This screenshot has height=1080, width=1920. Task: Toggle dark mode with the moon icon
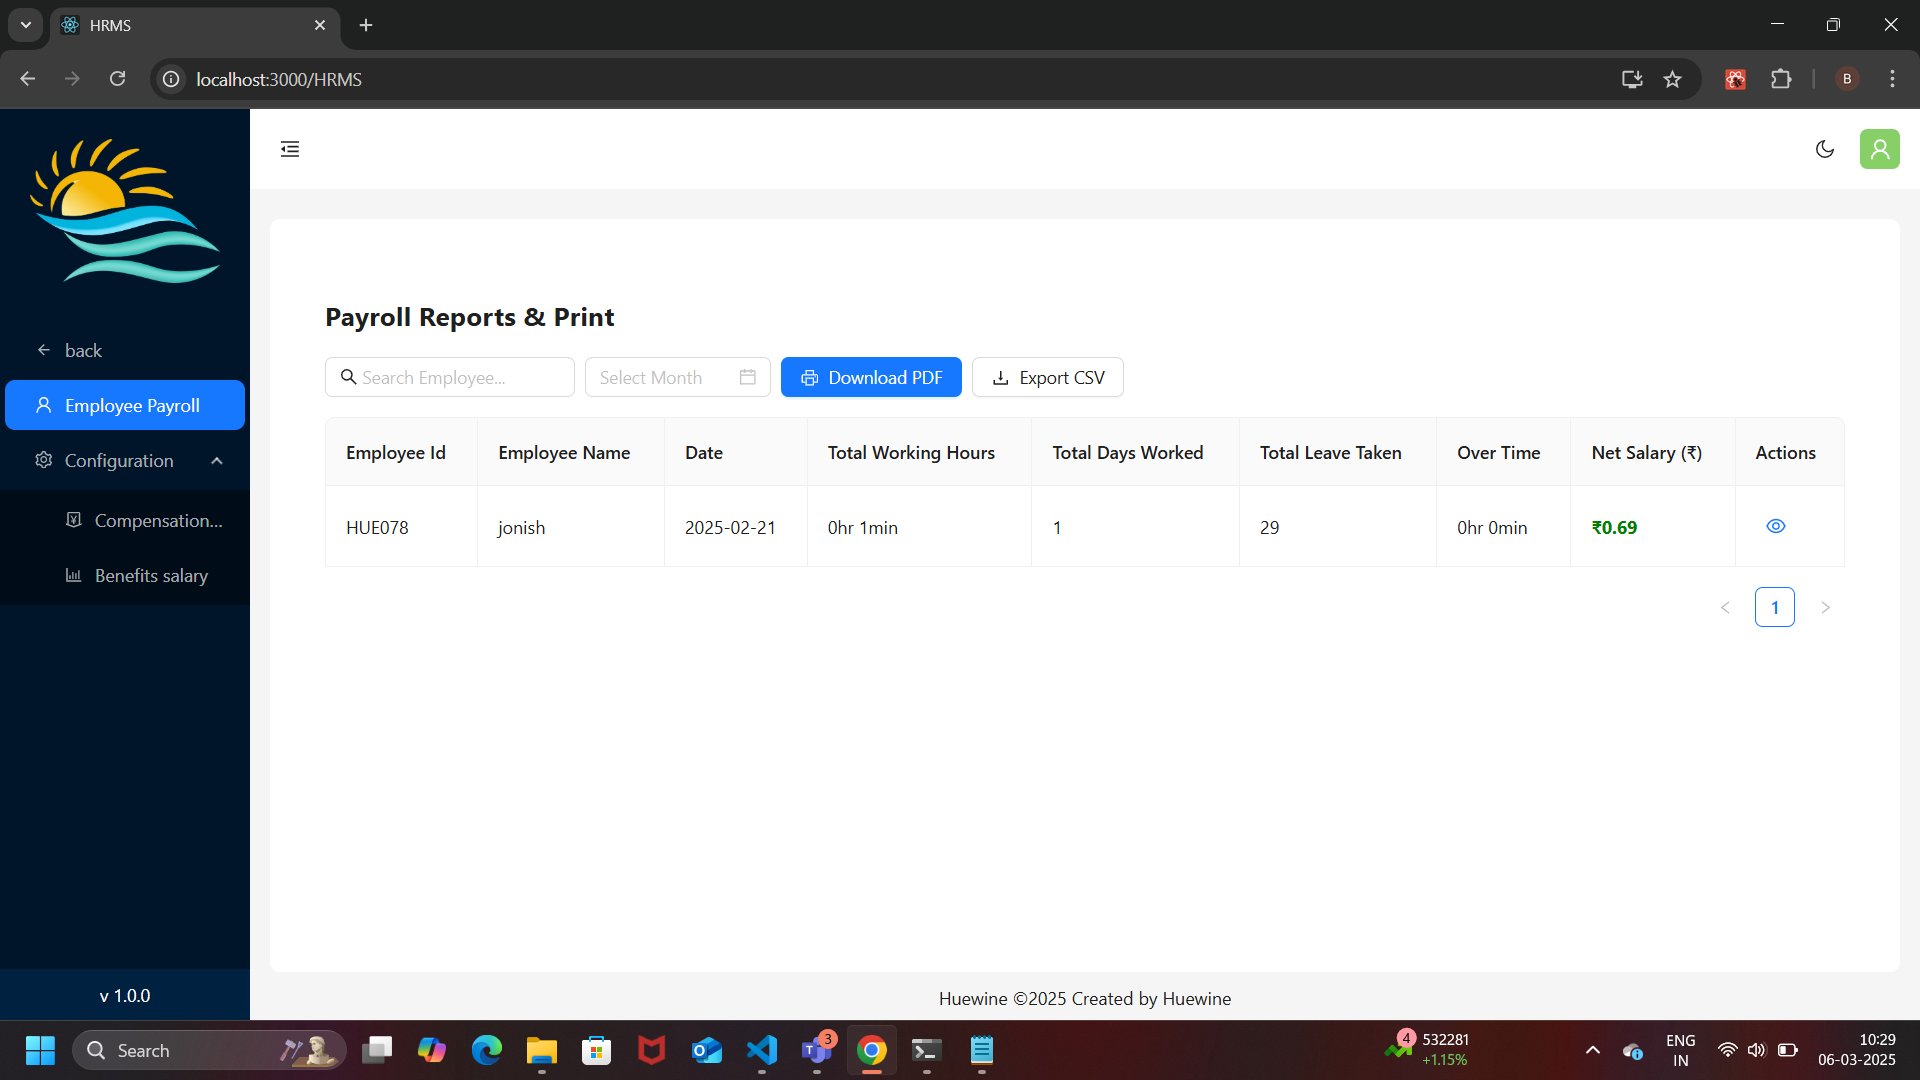pyautogui.click(x=1825, y=149)
